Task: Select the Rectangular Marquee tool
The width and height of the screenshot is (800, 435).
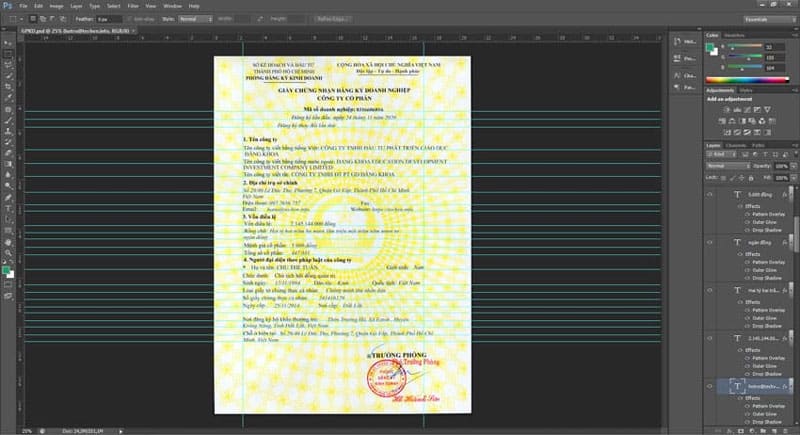Action: click(8, 51)
